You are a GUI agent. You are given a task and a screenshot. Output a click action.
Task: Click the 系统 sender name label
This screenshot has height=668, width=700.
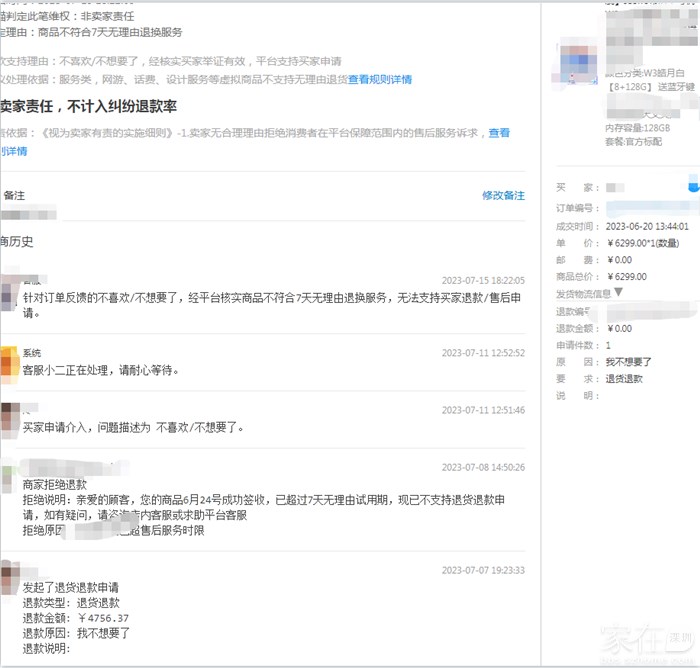pyautogui.click(x=32, y=353)
